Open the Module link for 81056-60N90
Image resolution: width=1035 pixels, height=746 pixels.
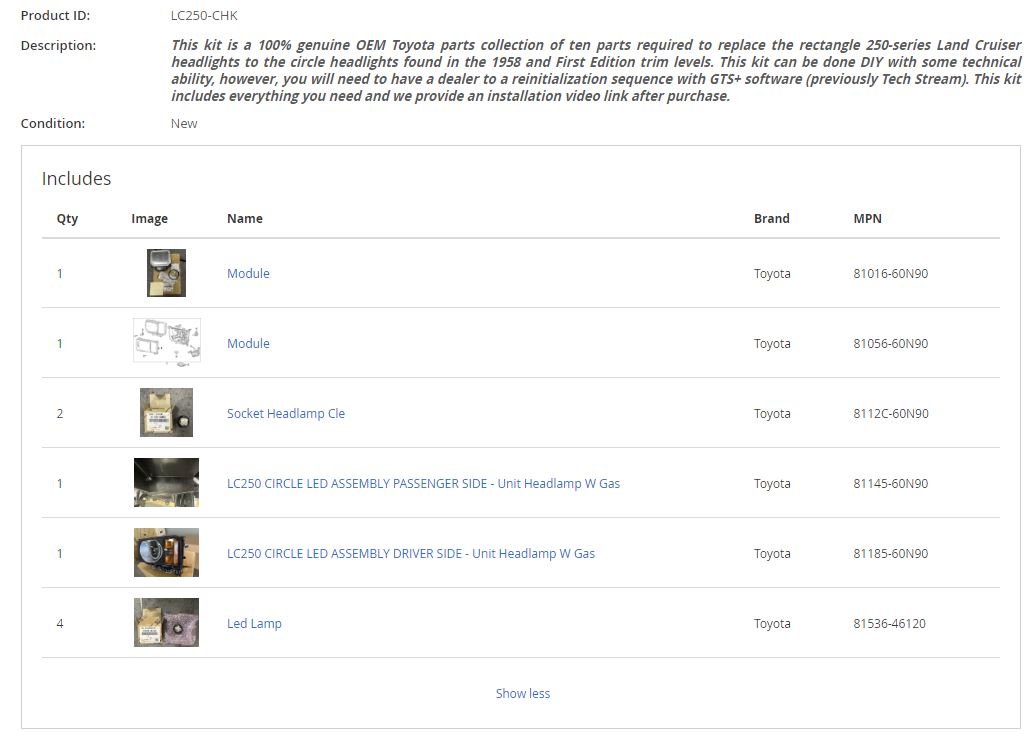point(248,343)
